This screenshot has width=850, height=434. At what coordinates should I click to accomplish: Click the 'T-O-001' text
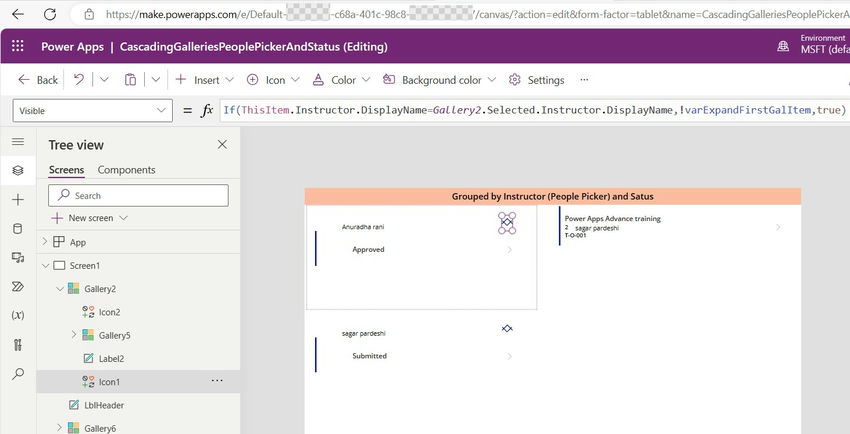575,236
